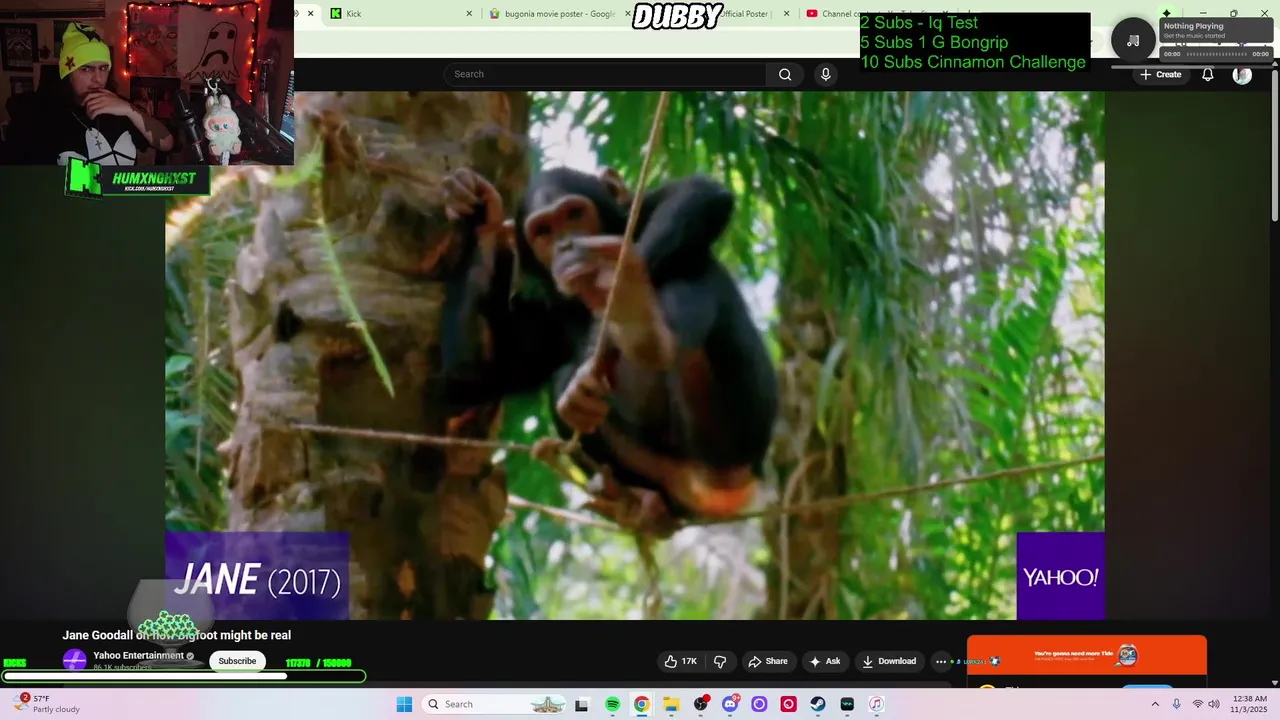This screenshot has width=1280, height=720.
Task: Click the taskbar microphone tray icon
Action: click(x=1176, y=704)
